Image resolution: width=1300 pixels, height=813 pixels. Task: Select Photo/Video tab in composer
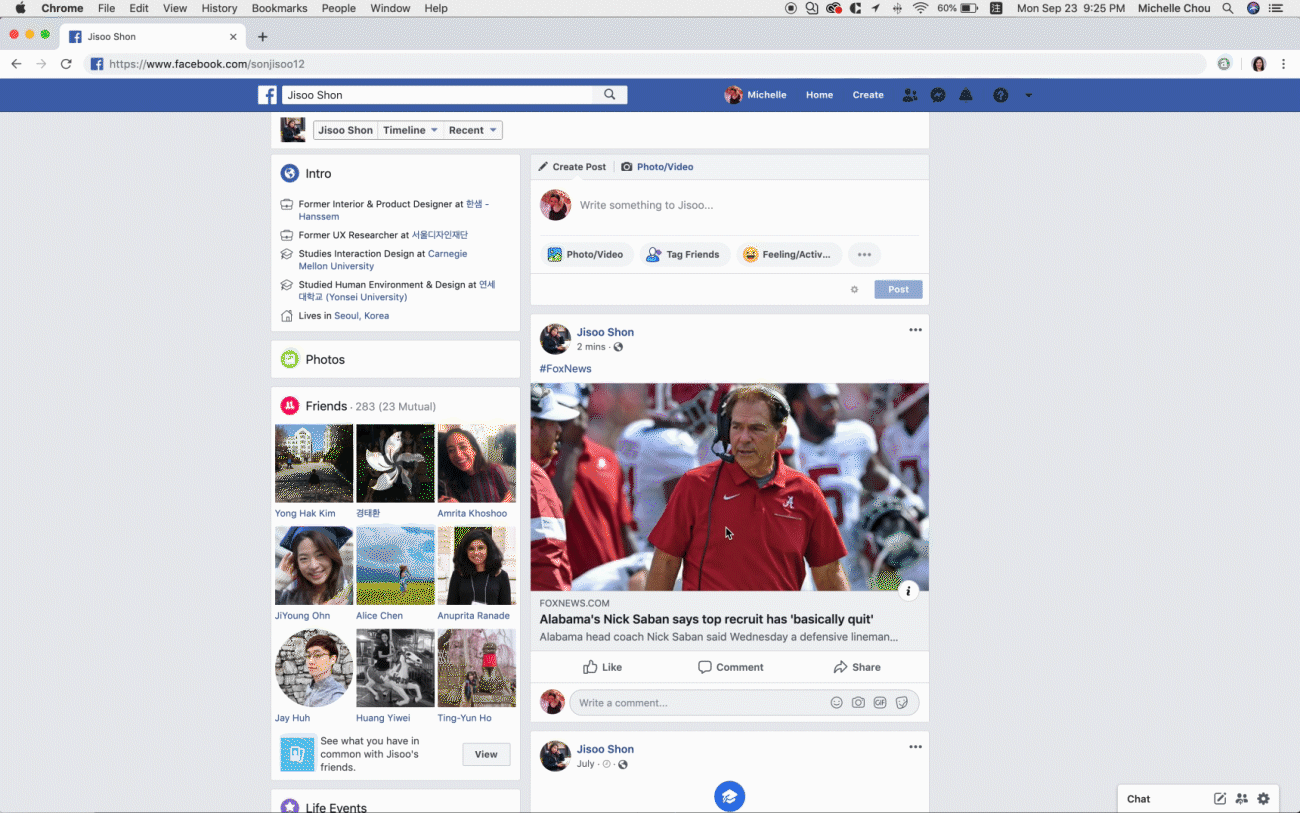[x=657, y=167]
